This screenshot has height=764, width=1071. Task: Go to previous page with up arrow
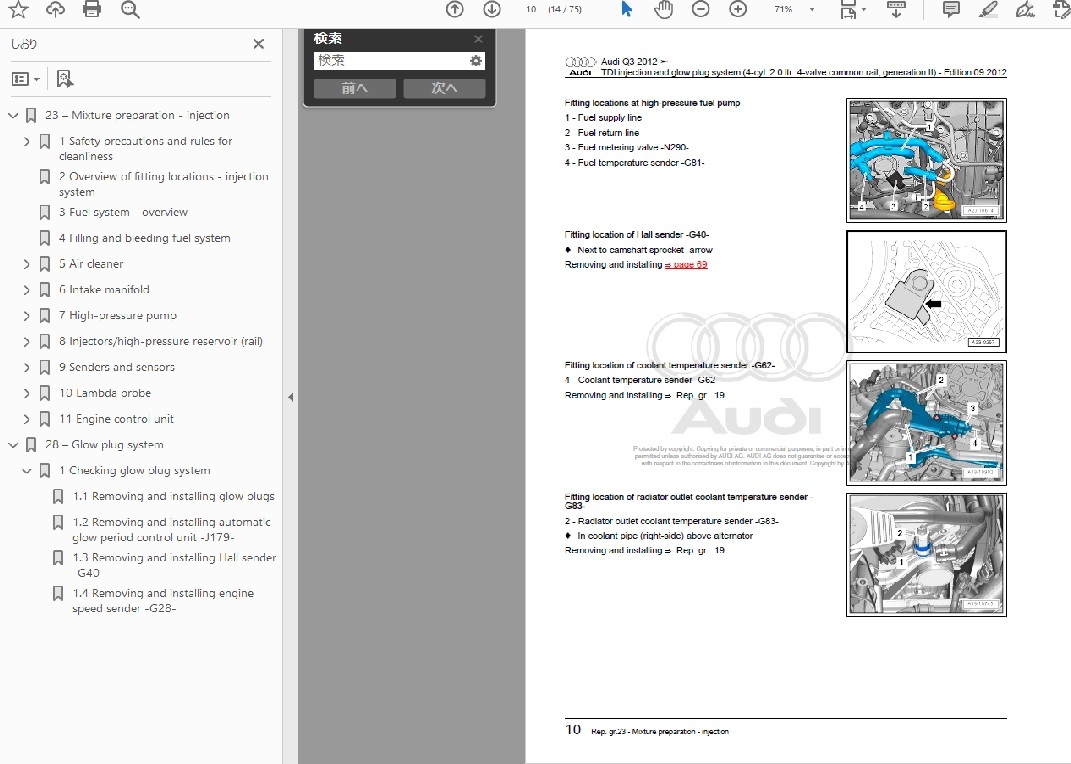(x=454, y=9)
